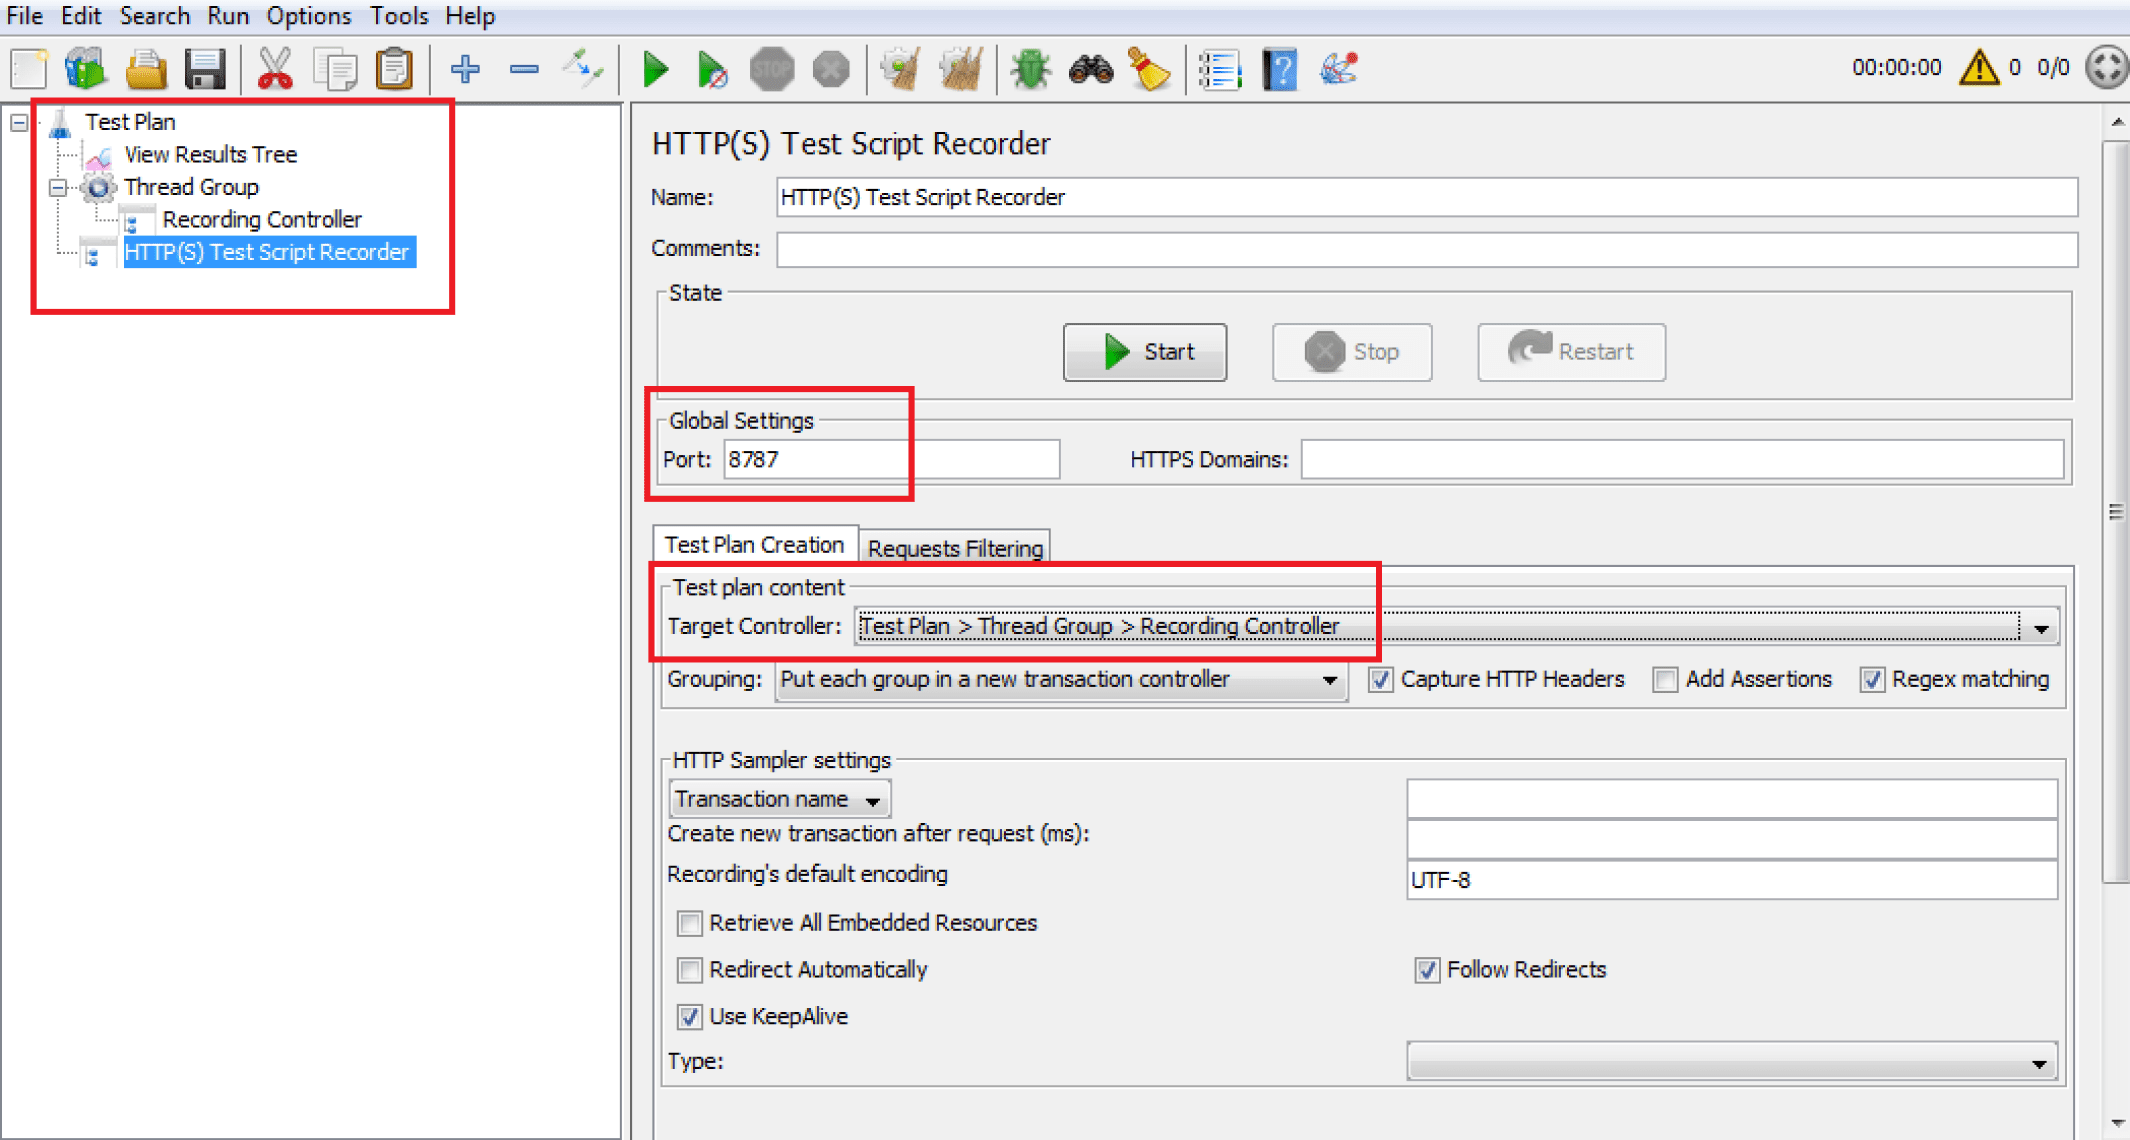Open the Templates icon in toolbar

coord(86,69)
